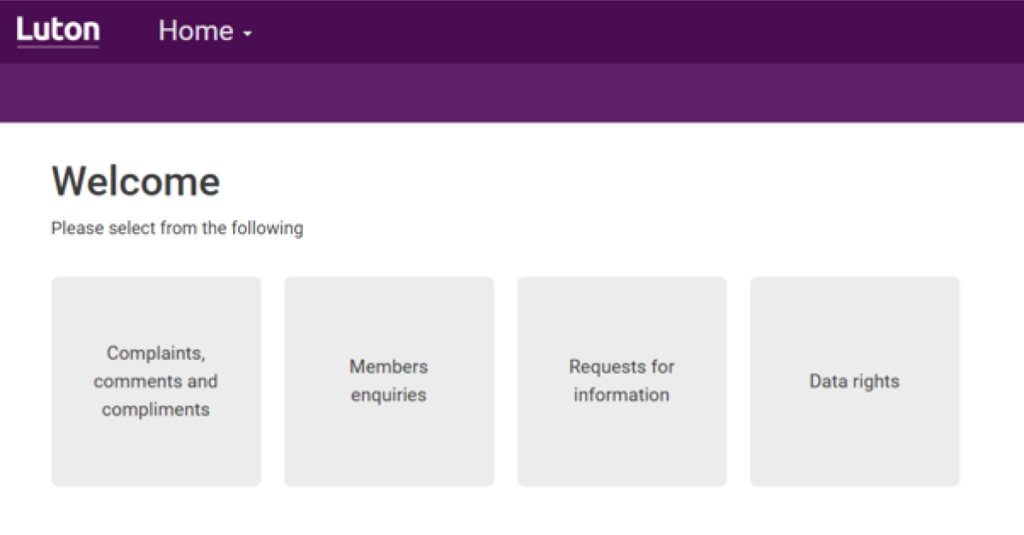Open the Home dropdown menu
The width and height of the screenshot is (1024, 535).
205,31
